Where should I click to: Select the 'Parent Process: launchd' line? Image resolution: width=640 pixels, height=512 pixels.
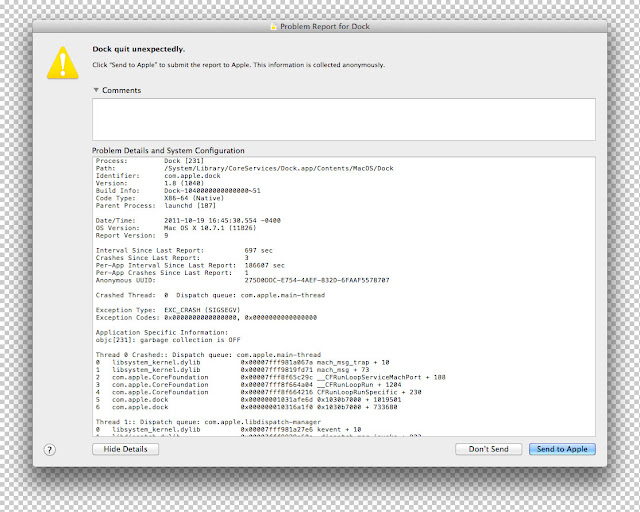point(156,205)
